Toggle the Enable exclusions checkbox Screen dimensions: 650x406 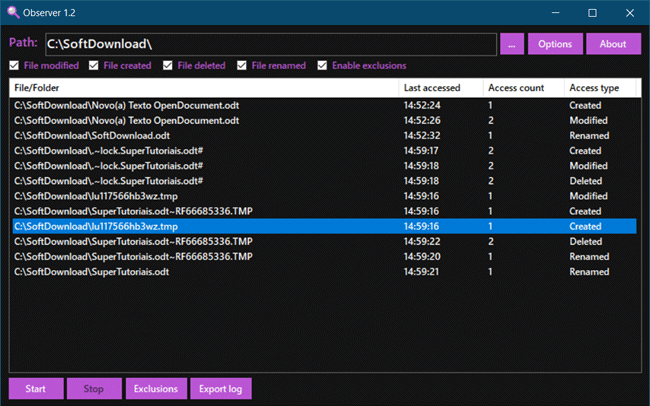point(322,66)
